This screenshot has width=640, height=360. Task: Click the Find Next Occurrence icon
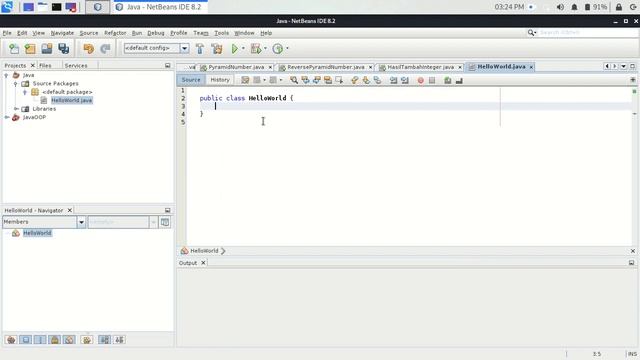[x=317, y=80]
